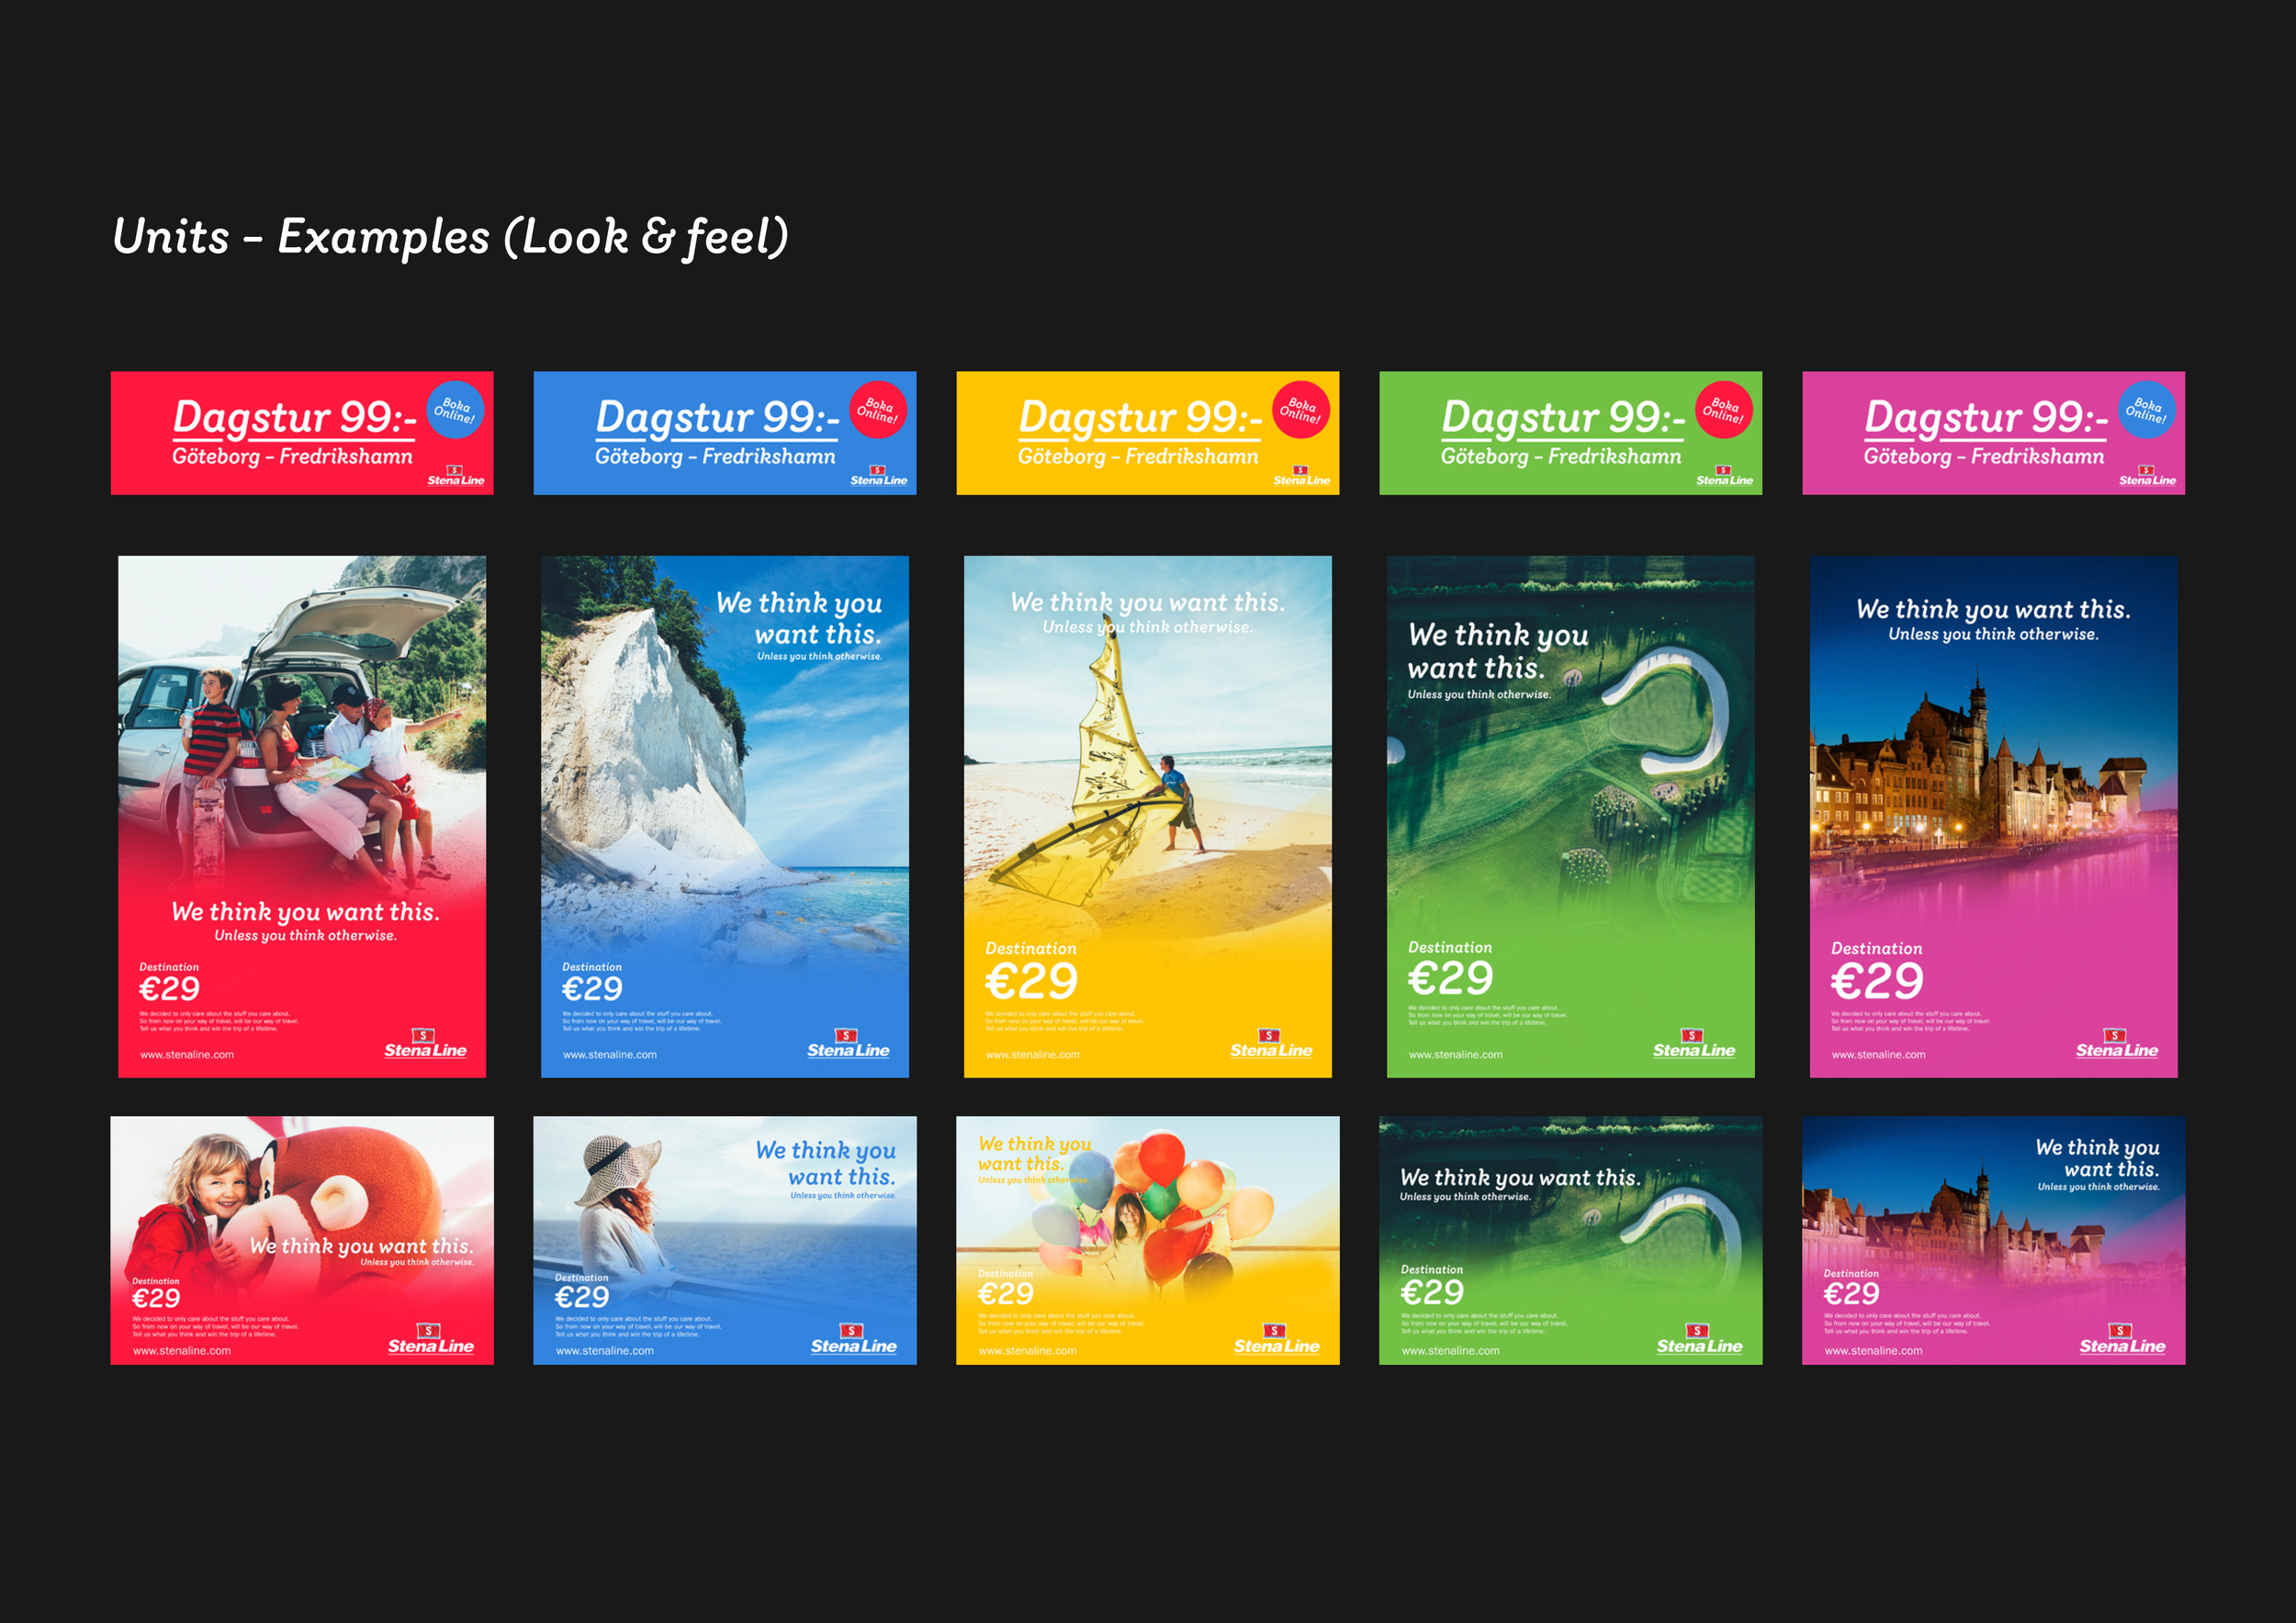Click Stena Line logo on yellow balloons ad
Viewport: 2296px width, 1623px height.
point(1277,1340)
